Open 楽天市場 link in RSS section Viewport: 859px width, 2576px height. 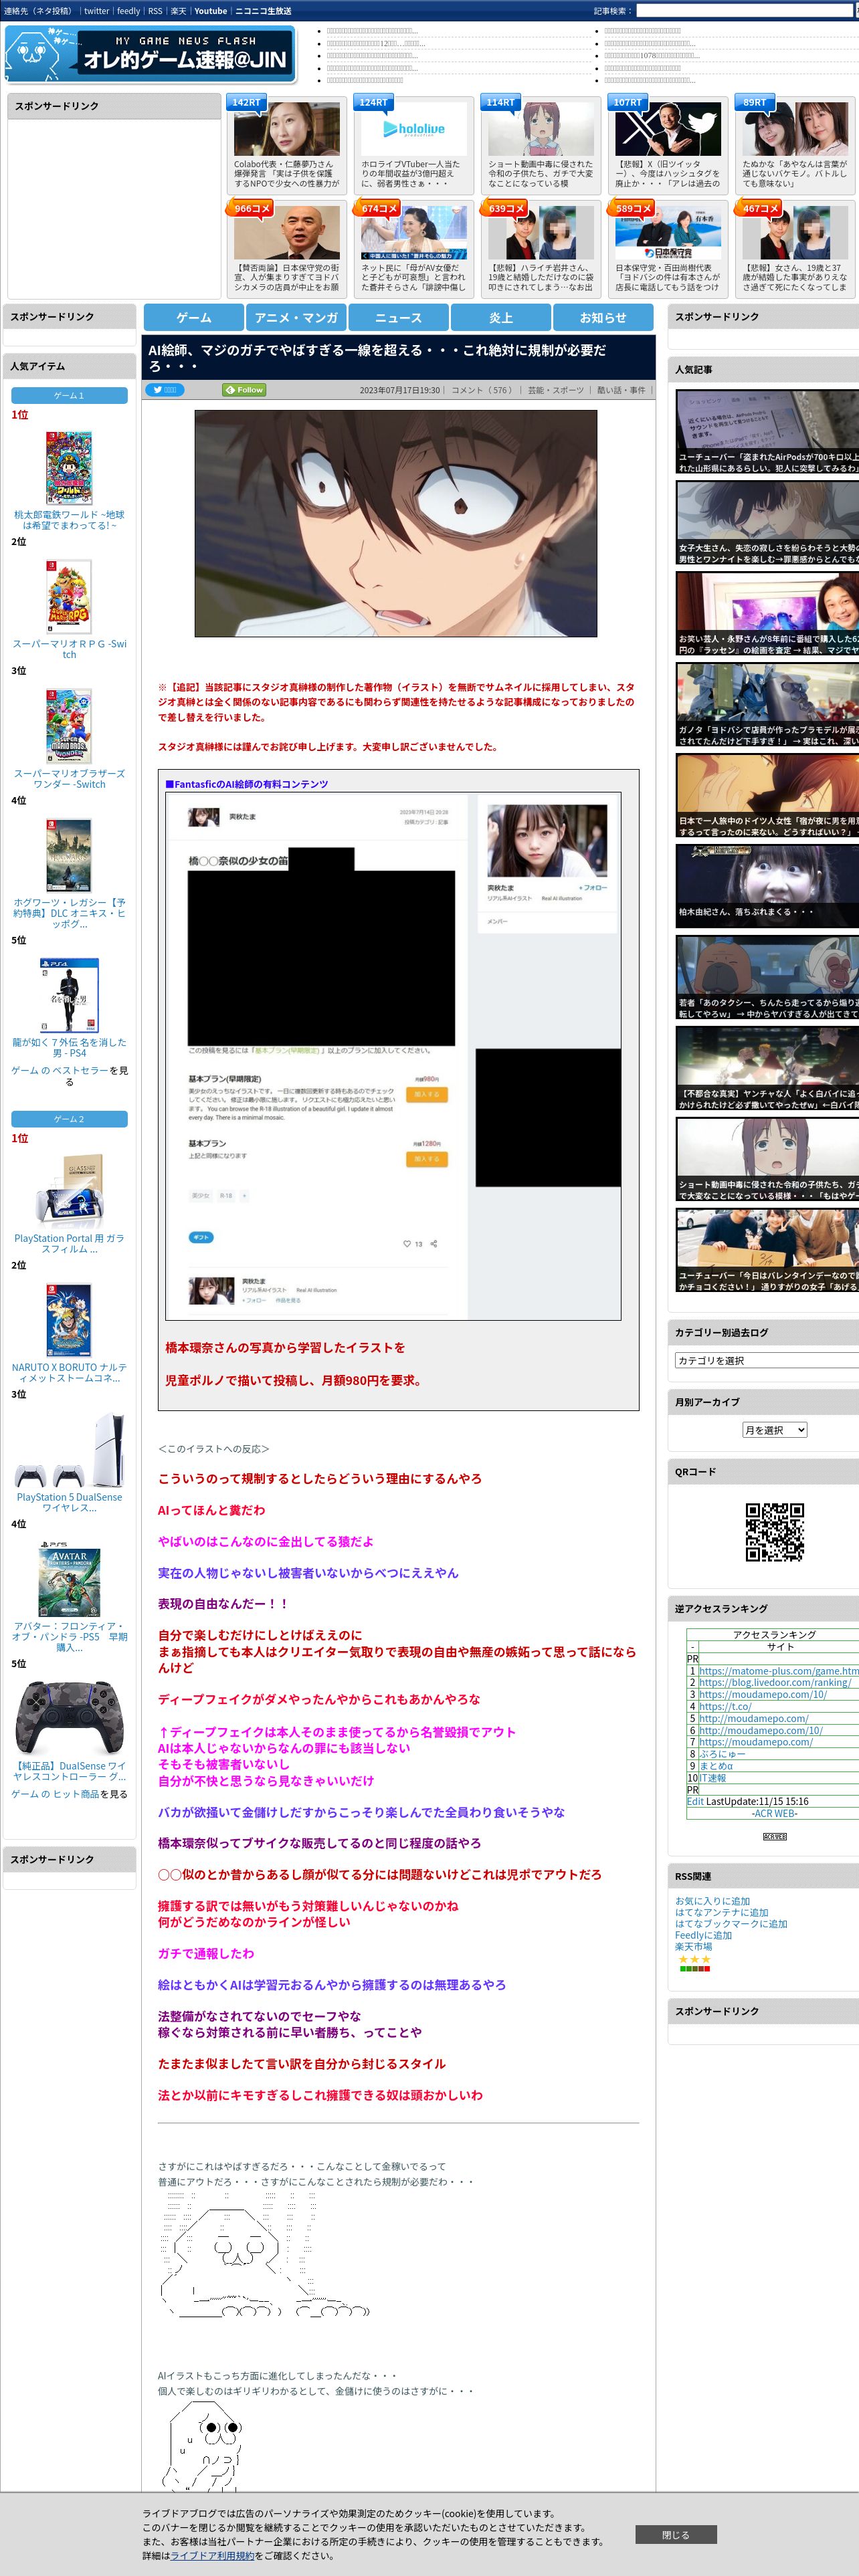coord(693,1946)
